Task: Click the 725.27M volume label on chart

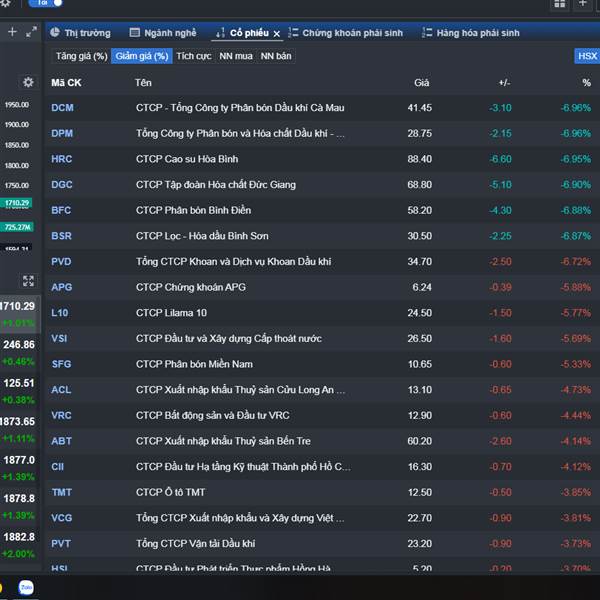Action: (17, 227)
